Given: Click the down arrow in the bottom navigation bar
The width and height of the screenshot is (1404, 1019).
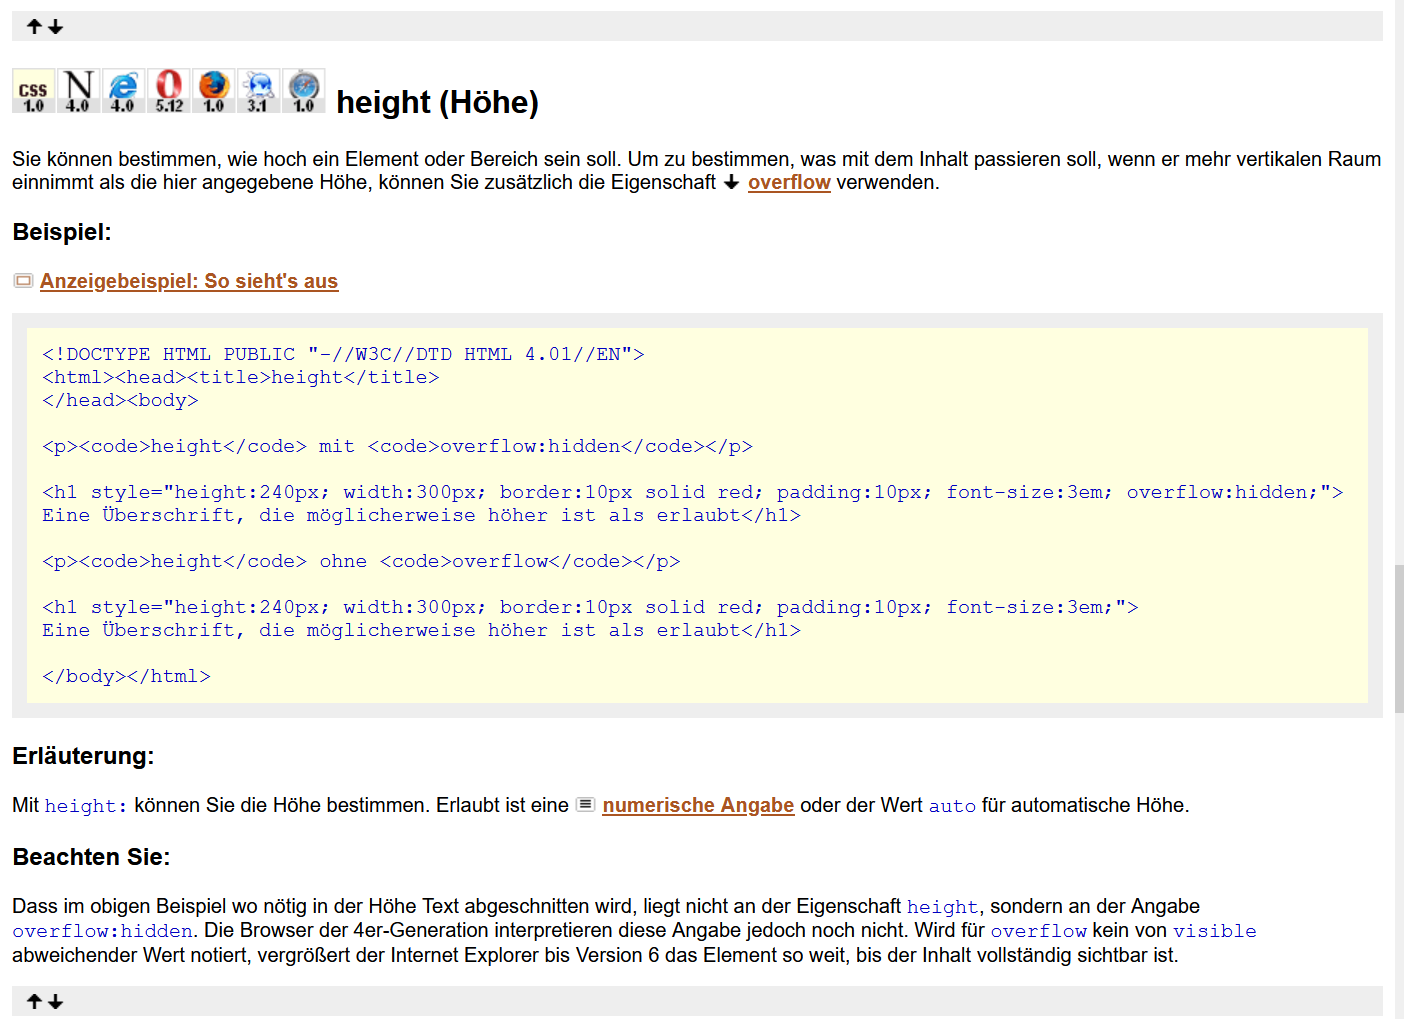Looking at the screenshot, I should tap(56, 1002).
